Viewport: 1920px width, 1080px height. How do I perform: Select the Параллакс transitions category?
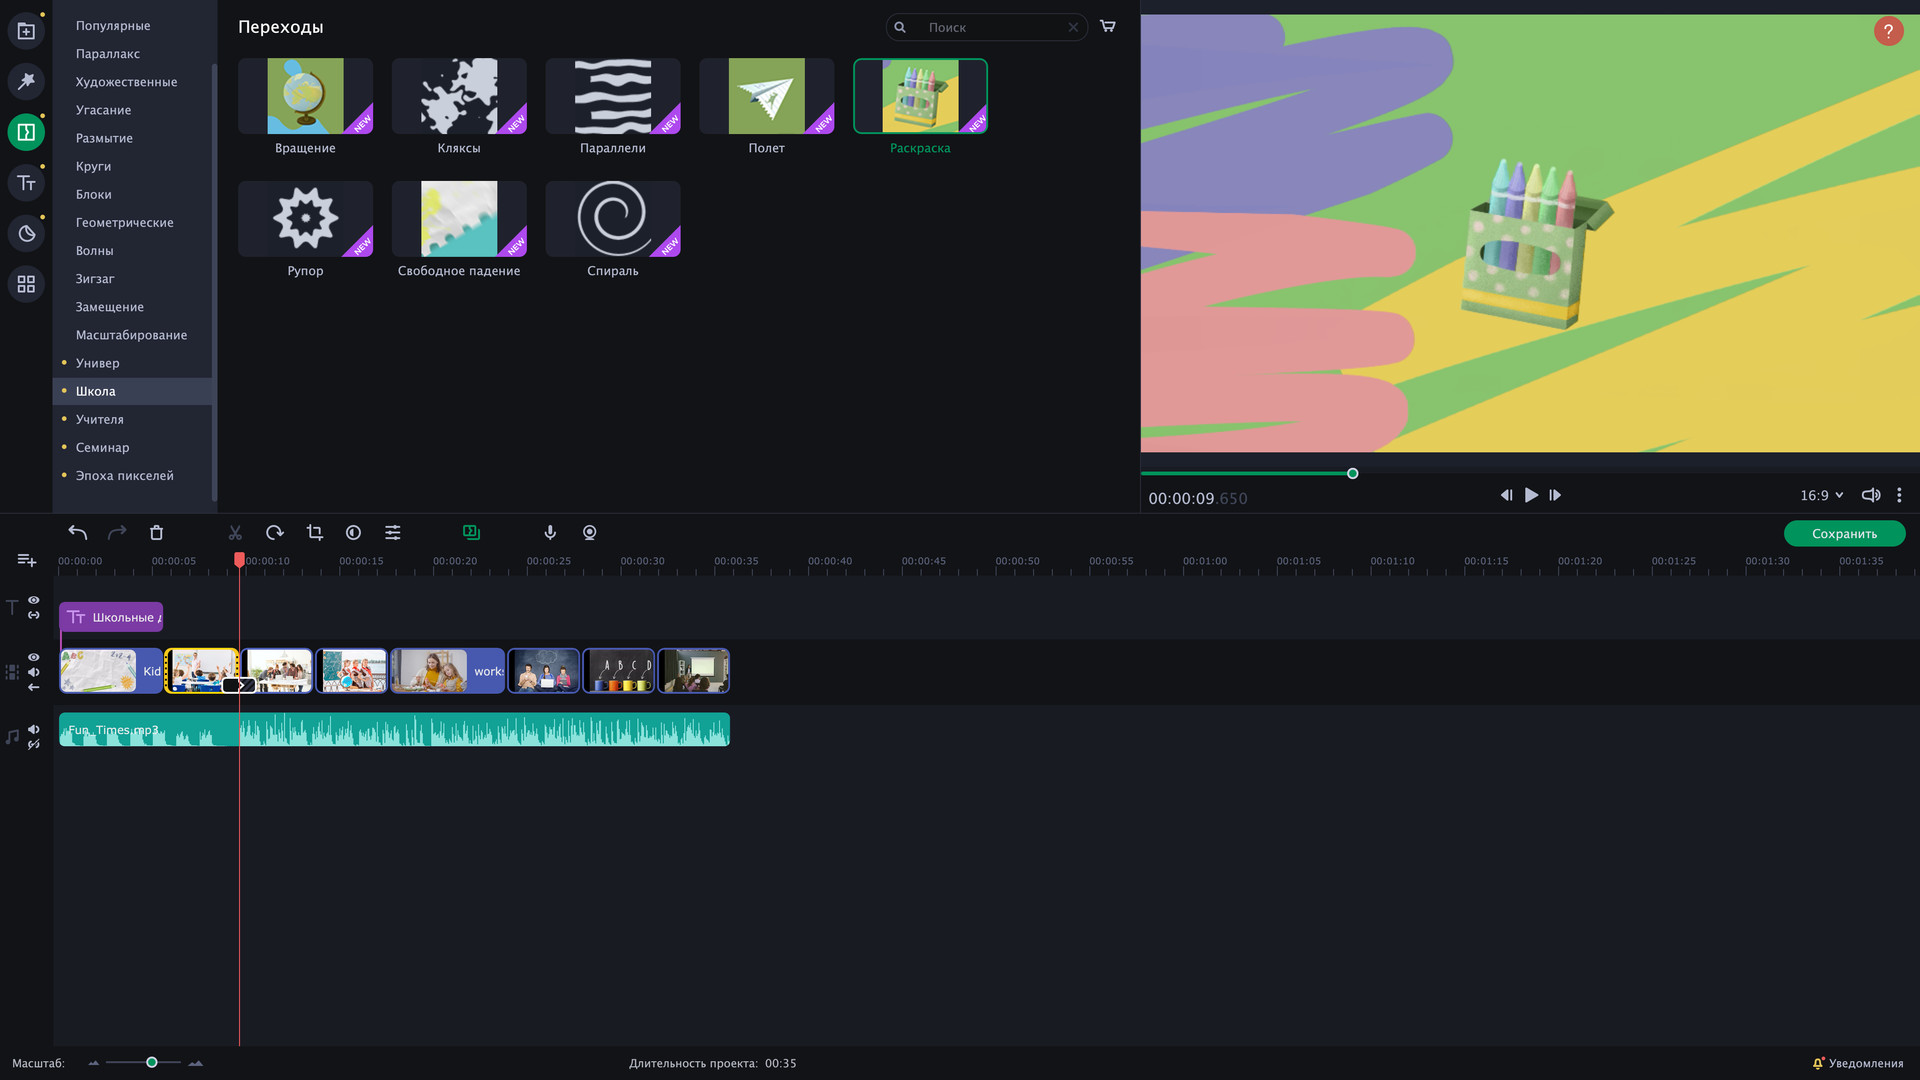108,54
